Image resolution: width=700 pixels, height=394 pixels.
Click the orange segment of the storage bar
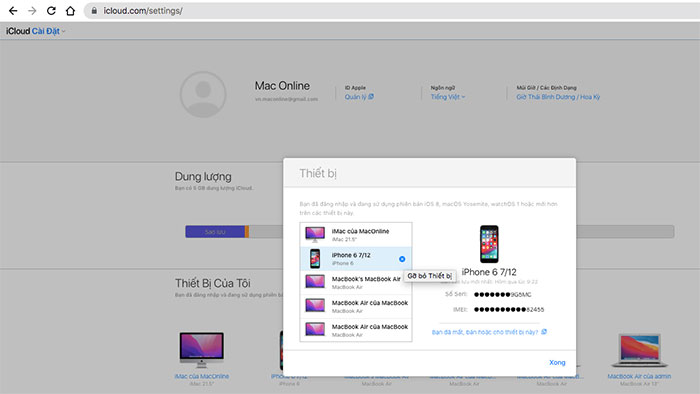247,232
